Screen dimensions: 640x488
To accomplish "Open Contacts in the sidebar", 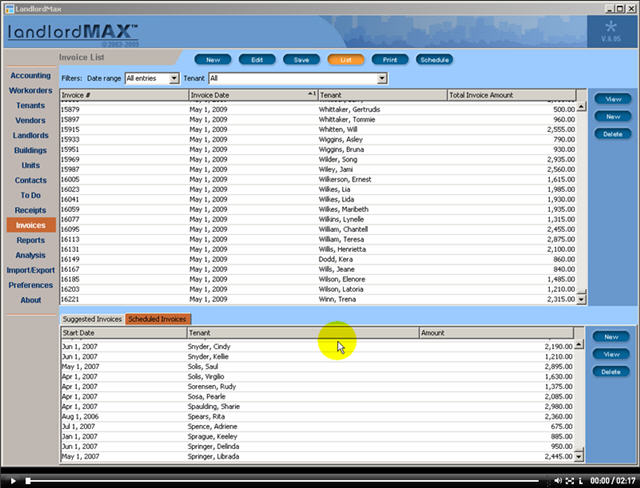I will click(x=31, y=180).
